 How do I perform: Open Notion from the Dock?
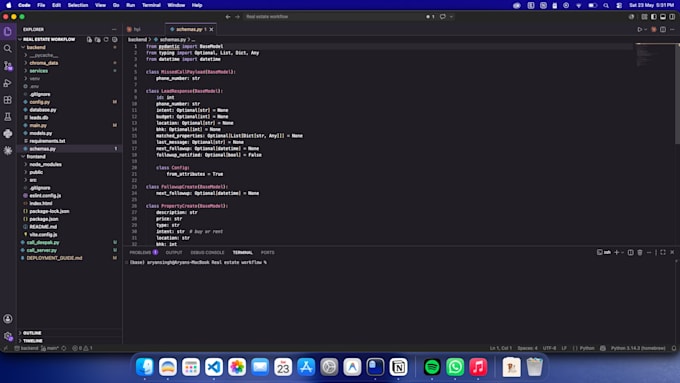point(398,367)
